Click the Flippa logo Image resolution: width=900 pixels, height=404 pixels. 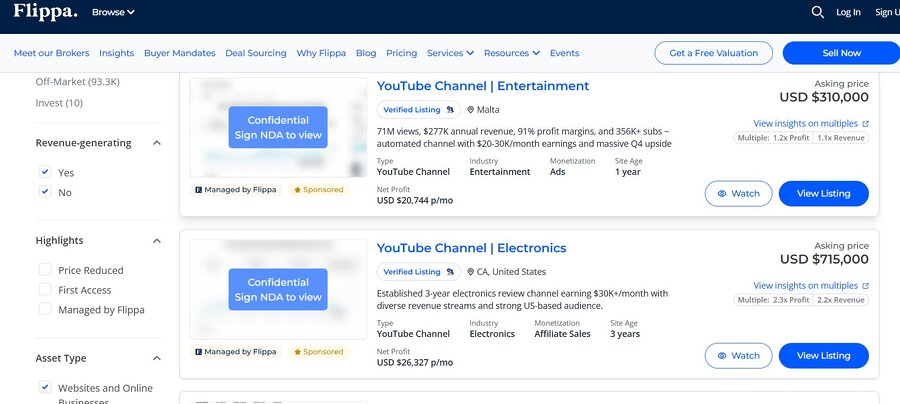(x=45, y=12)
